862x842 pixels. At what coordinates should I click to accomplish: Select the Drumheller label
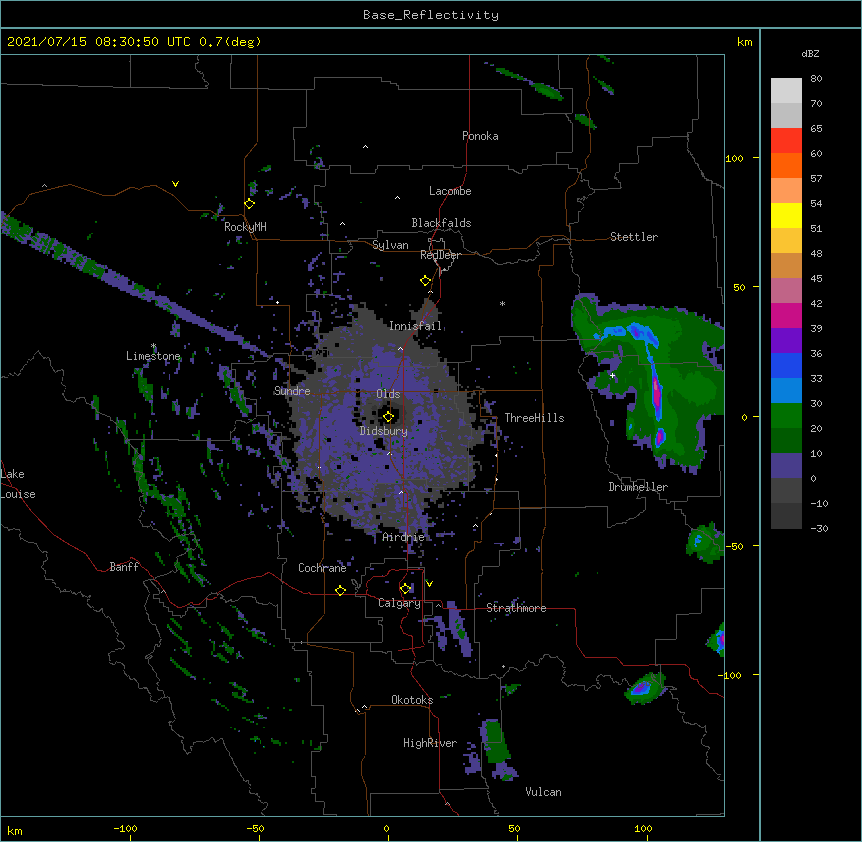pyautogui.click(x=638, y=487)
